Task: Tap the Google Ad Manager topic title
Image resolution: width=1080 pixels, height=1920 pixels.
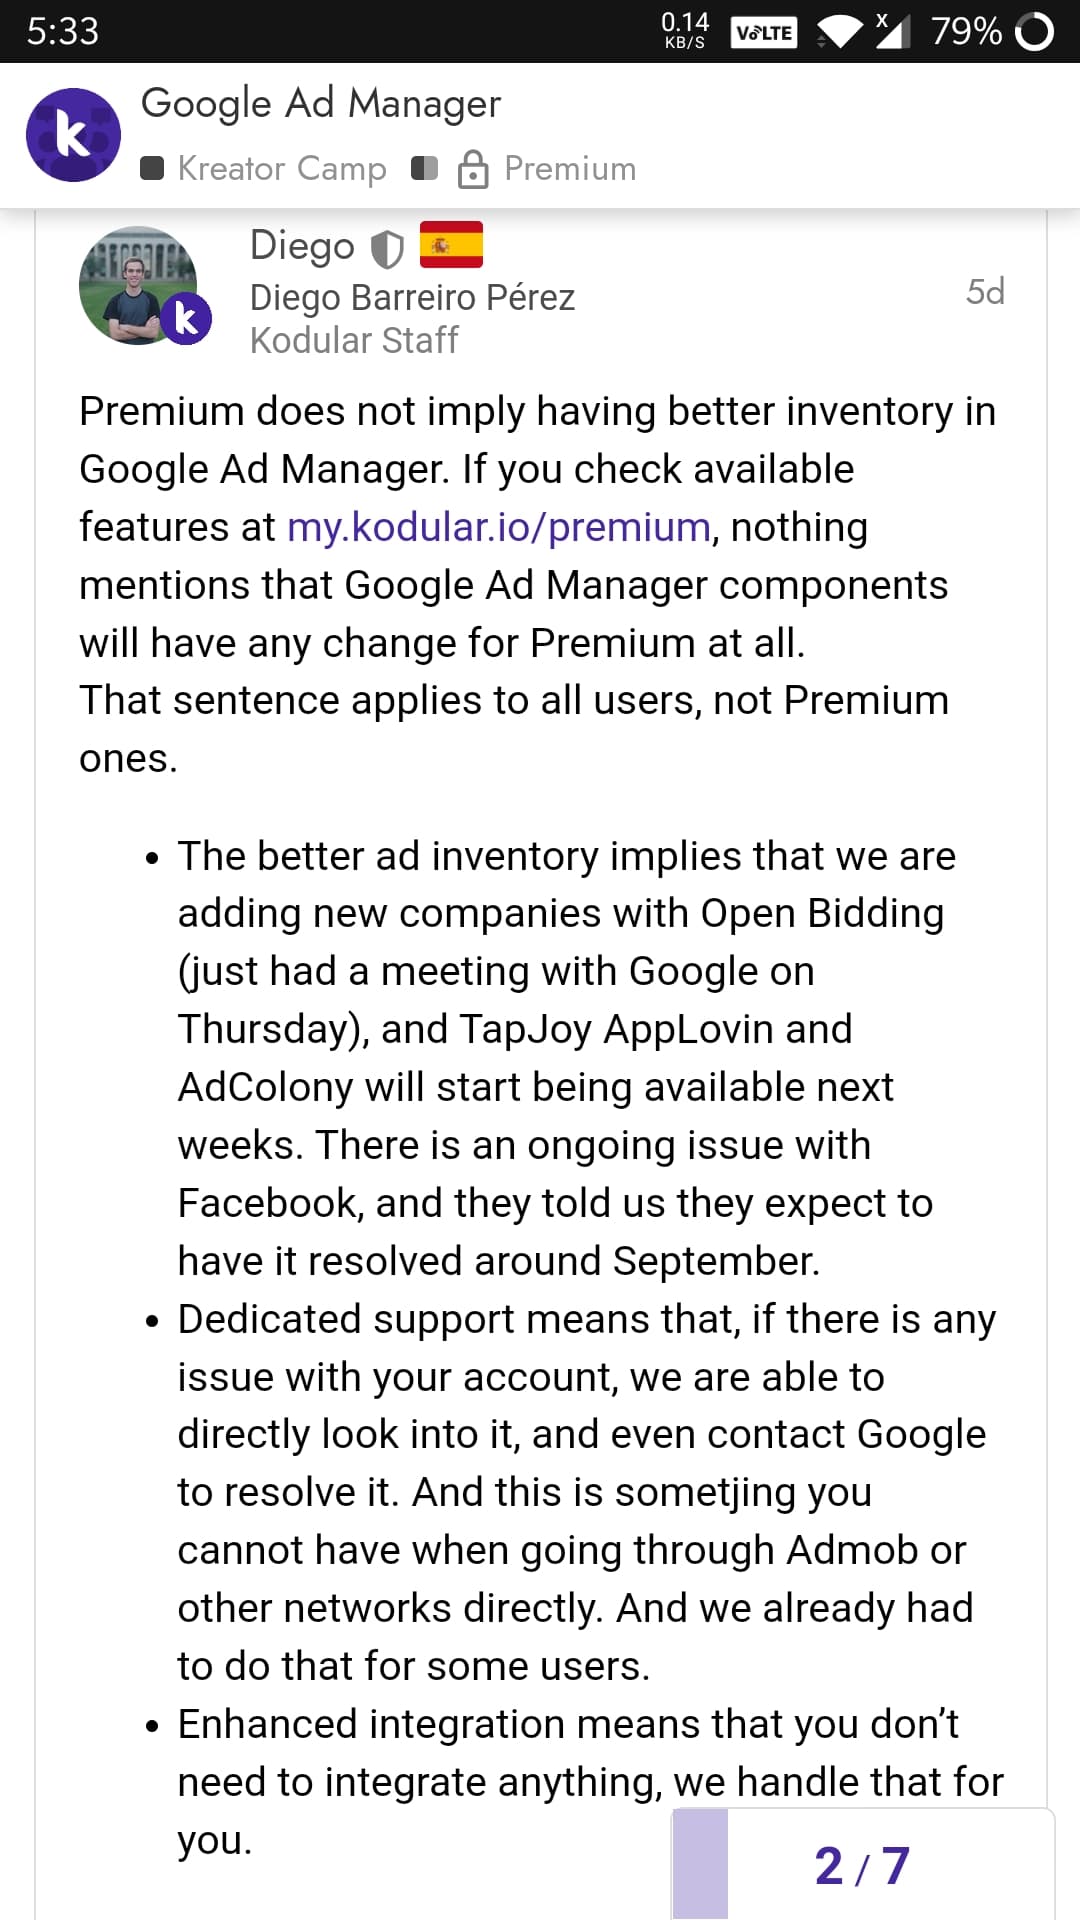Action: [x=321, y=104]
